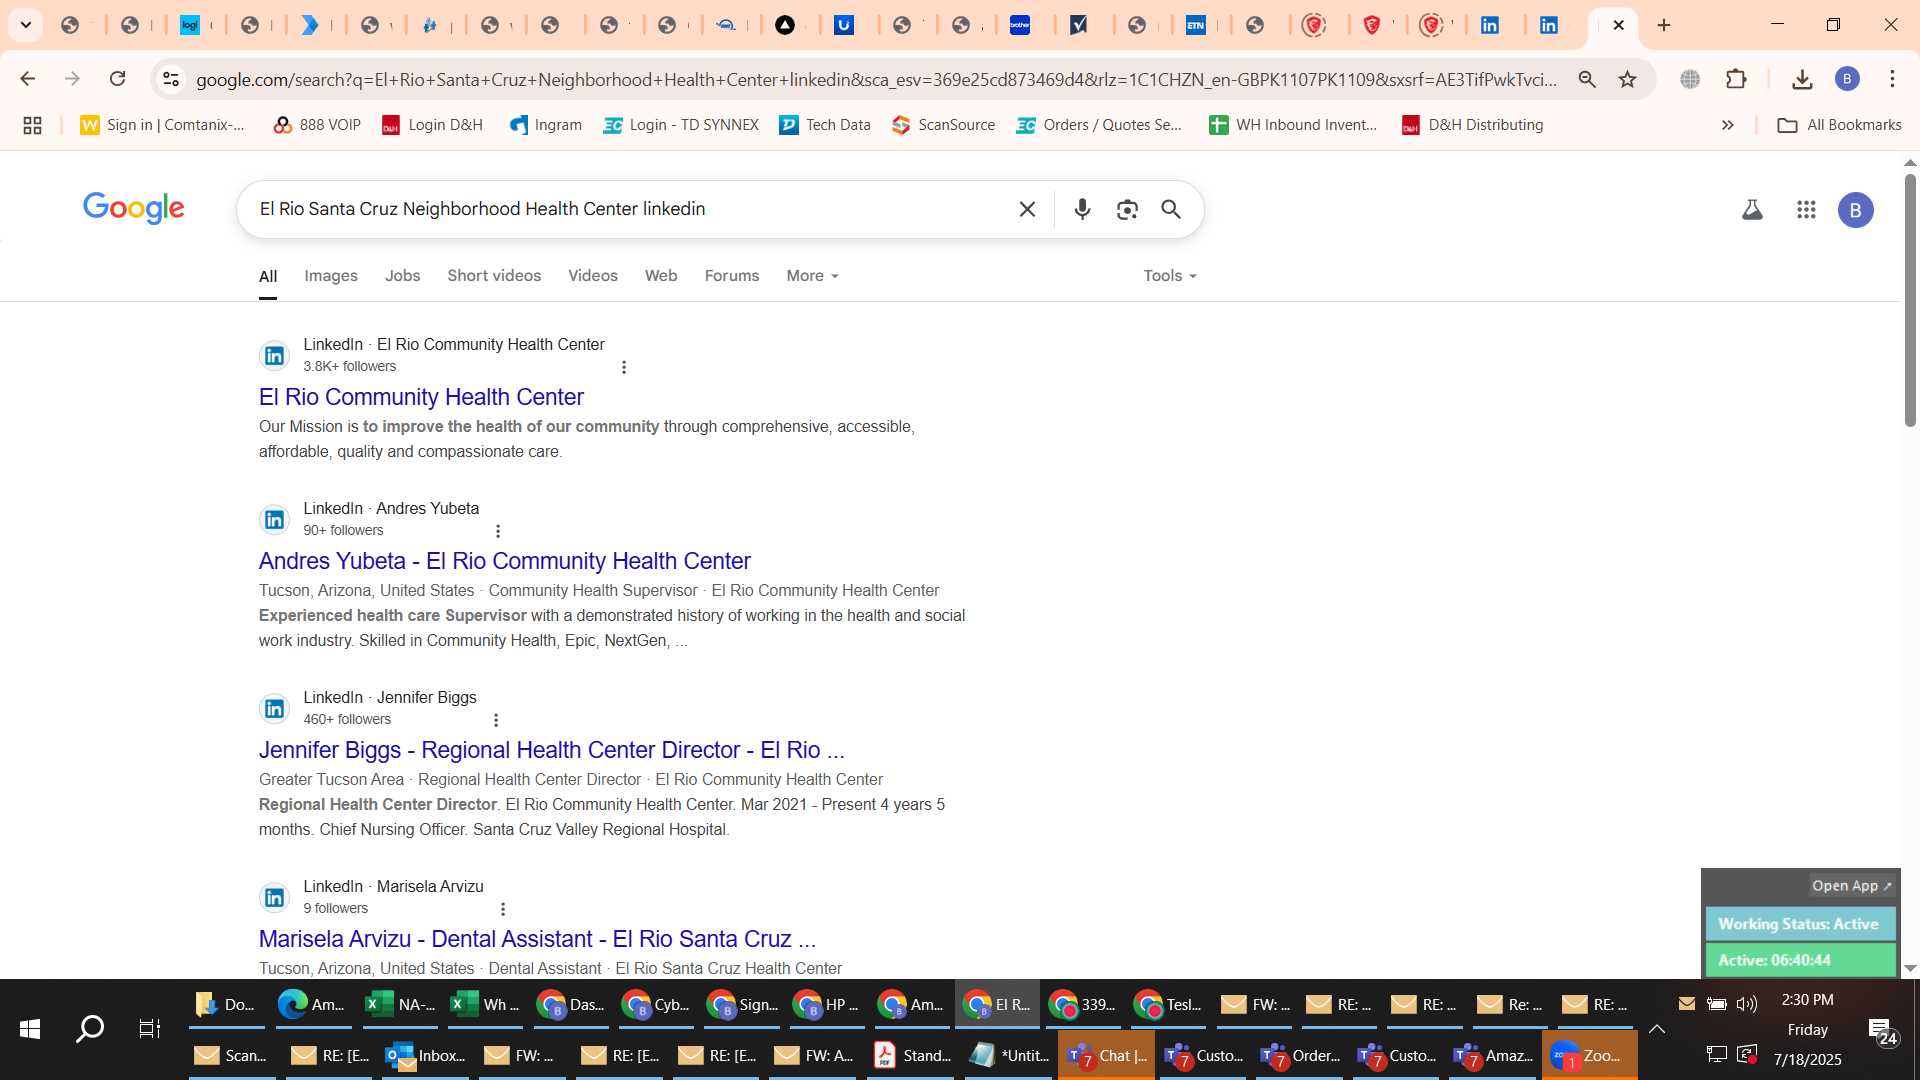
Task: Open more options for El Rio Community Health Center result
Action: (624, 367)
